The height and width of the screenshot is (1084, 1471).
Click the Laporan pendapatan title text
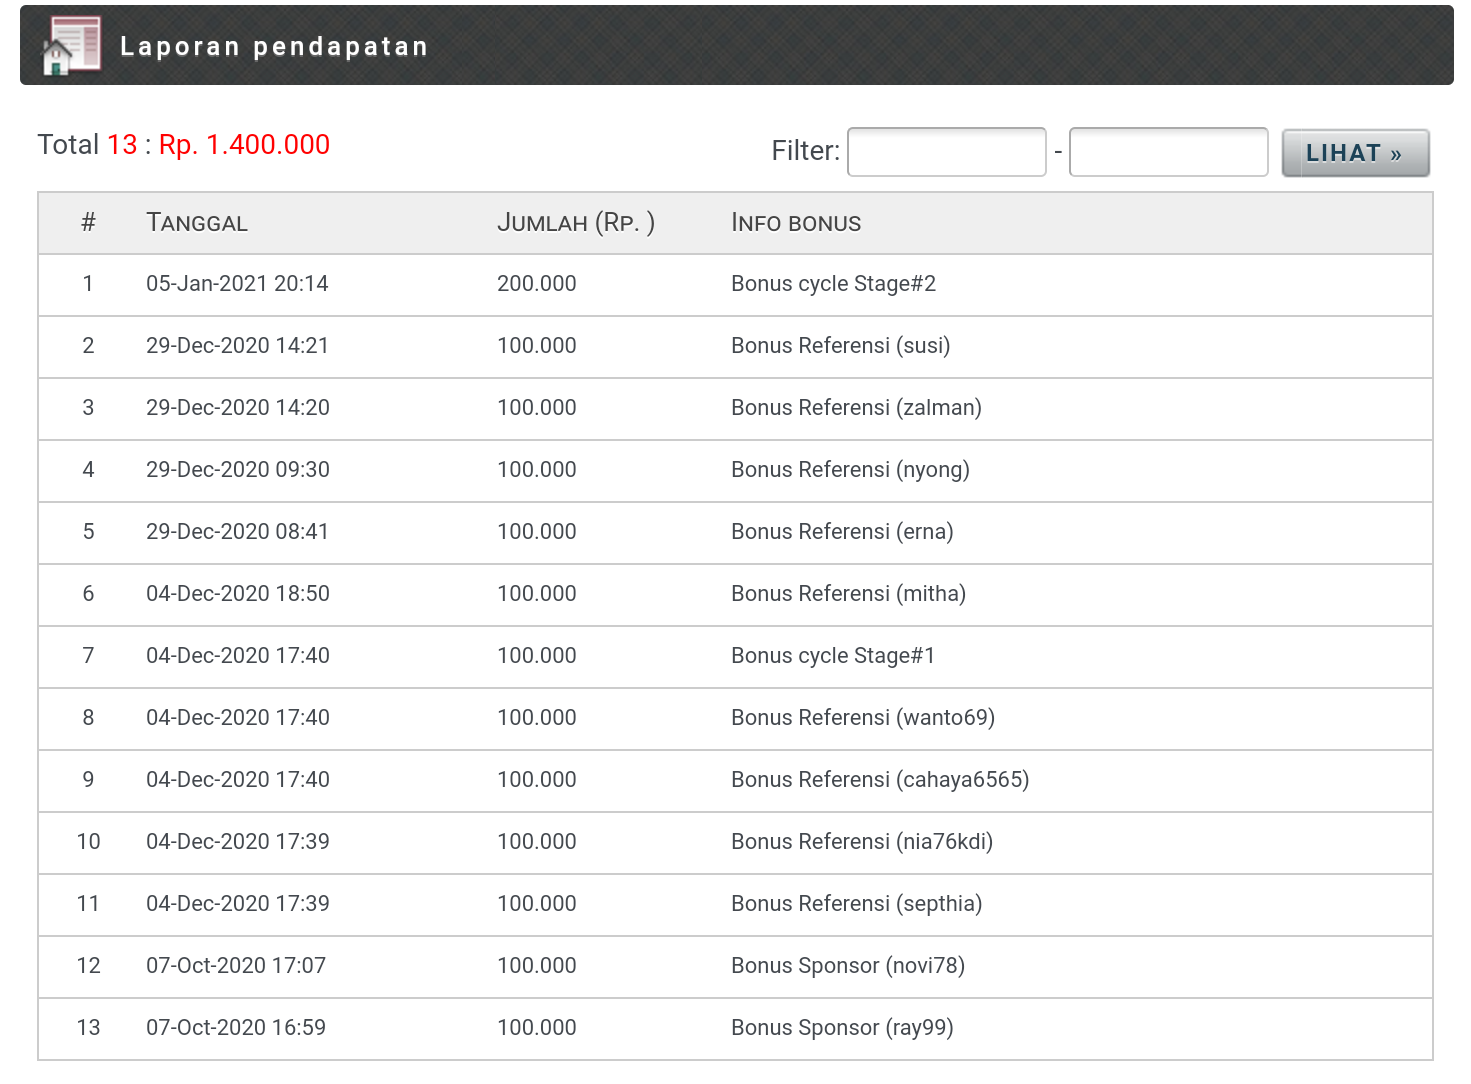pos(274,47)
